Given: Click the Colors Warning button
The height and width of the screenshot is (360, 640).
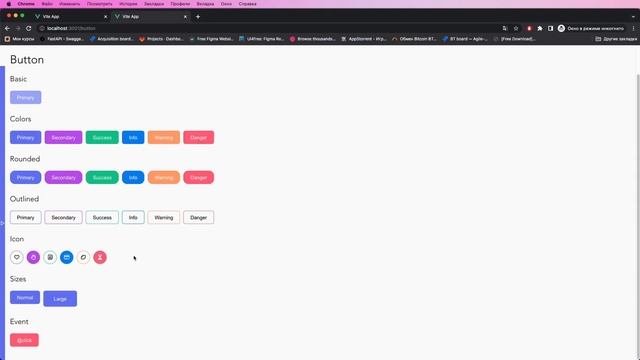Looking at the screenshot, I should [x=164, y=138].
